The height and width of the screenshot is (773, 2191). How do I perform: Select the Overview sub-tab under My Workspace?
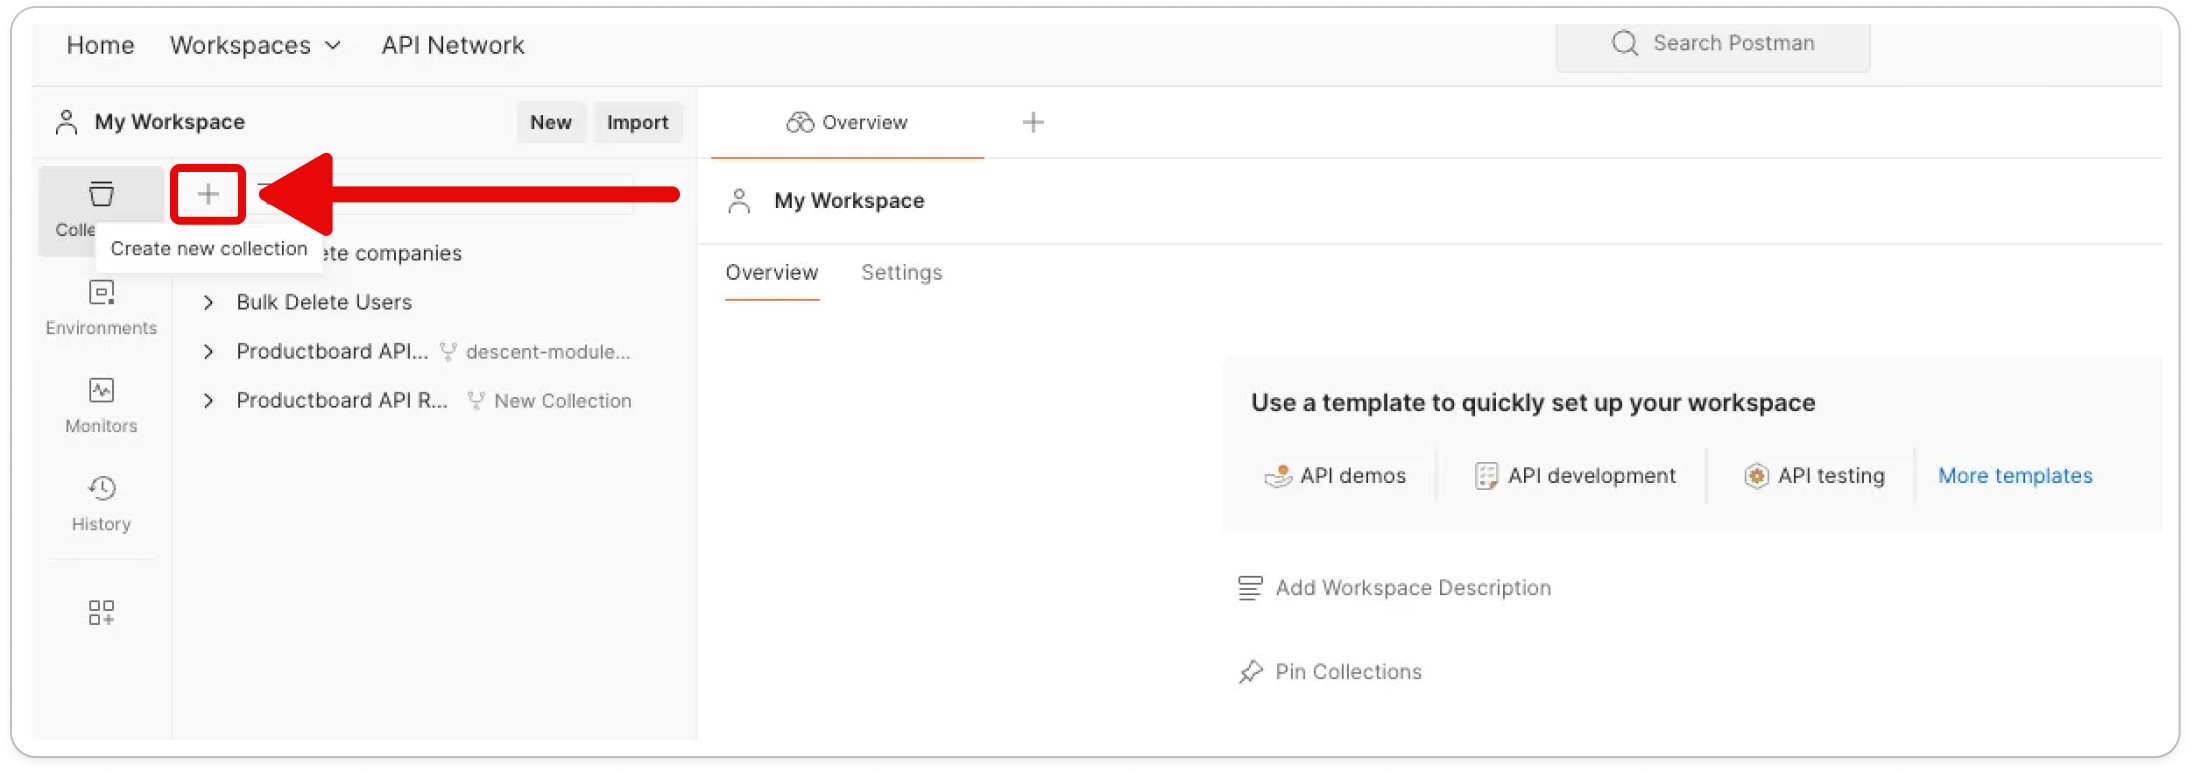pyautogui.click(x=772, y=273)
